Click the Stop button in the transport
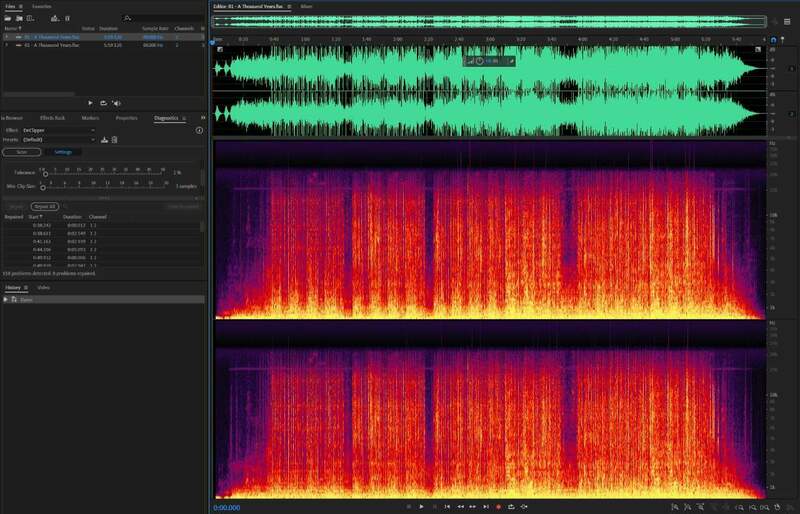The width and height of the screenshot is (800, 514). 408,507
